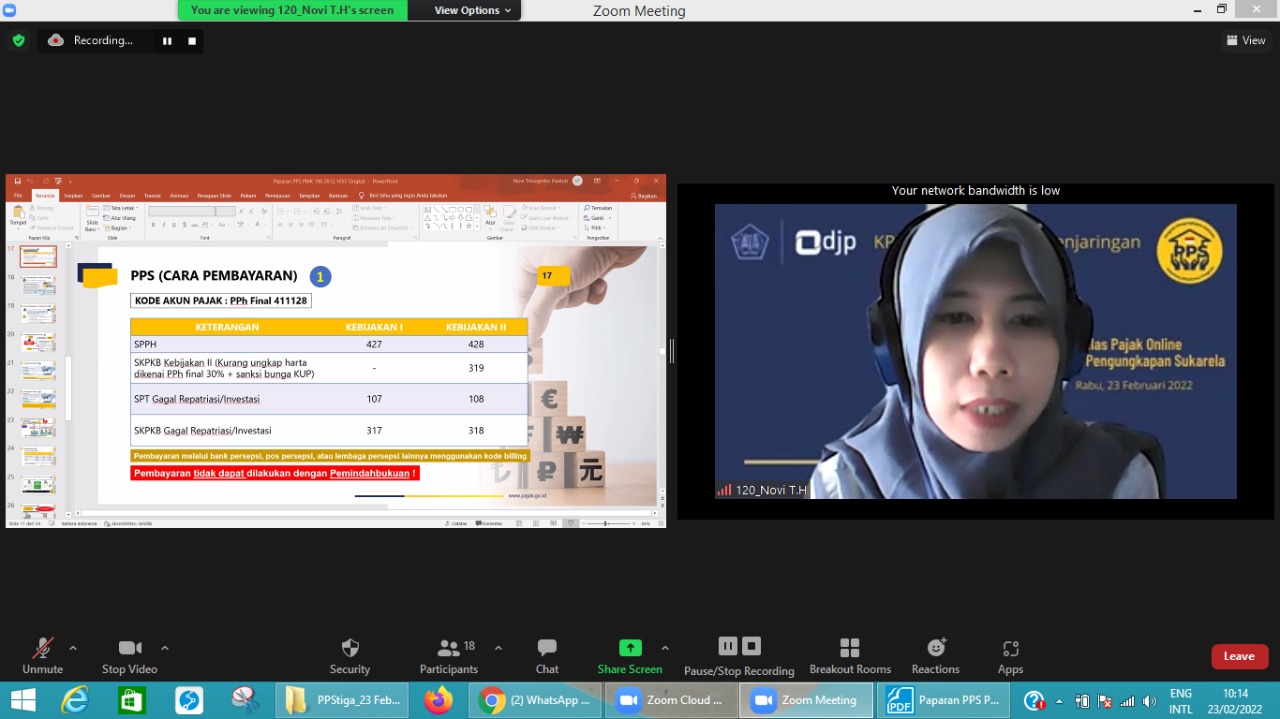The image size is (1280, 719).
Task: Expand audio options arrow beside Unmute
Action: (x=72, y=648)
